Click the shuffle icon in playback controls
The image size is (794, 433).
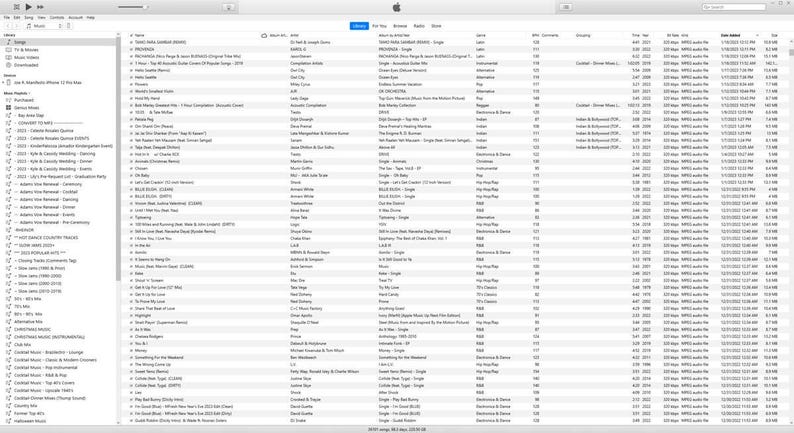pyautogui.click(x=17, y=7)
